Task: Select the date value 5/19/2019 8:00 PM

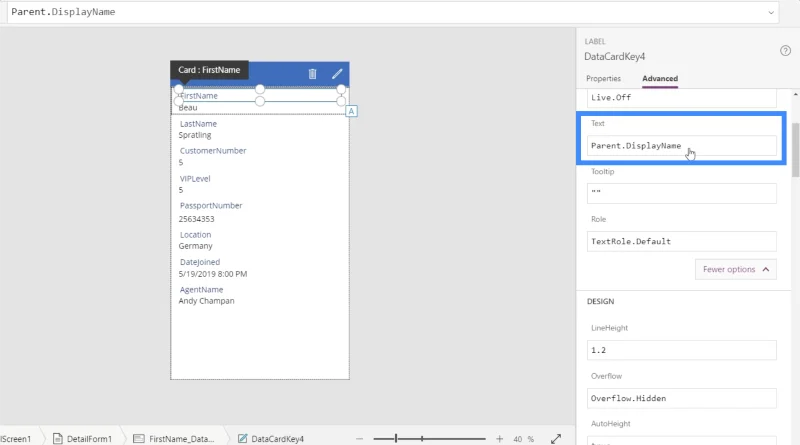Action: click(213, 274)
